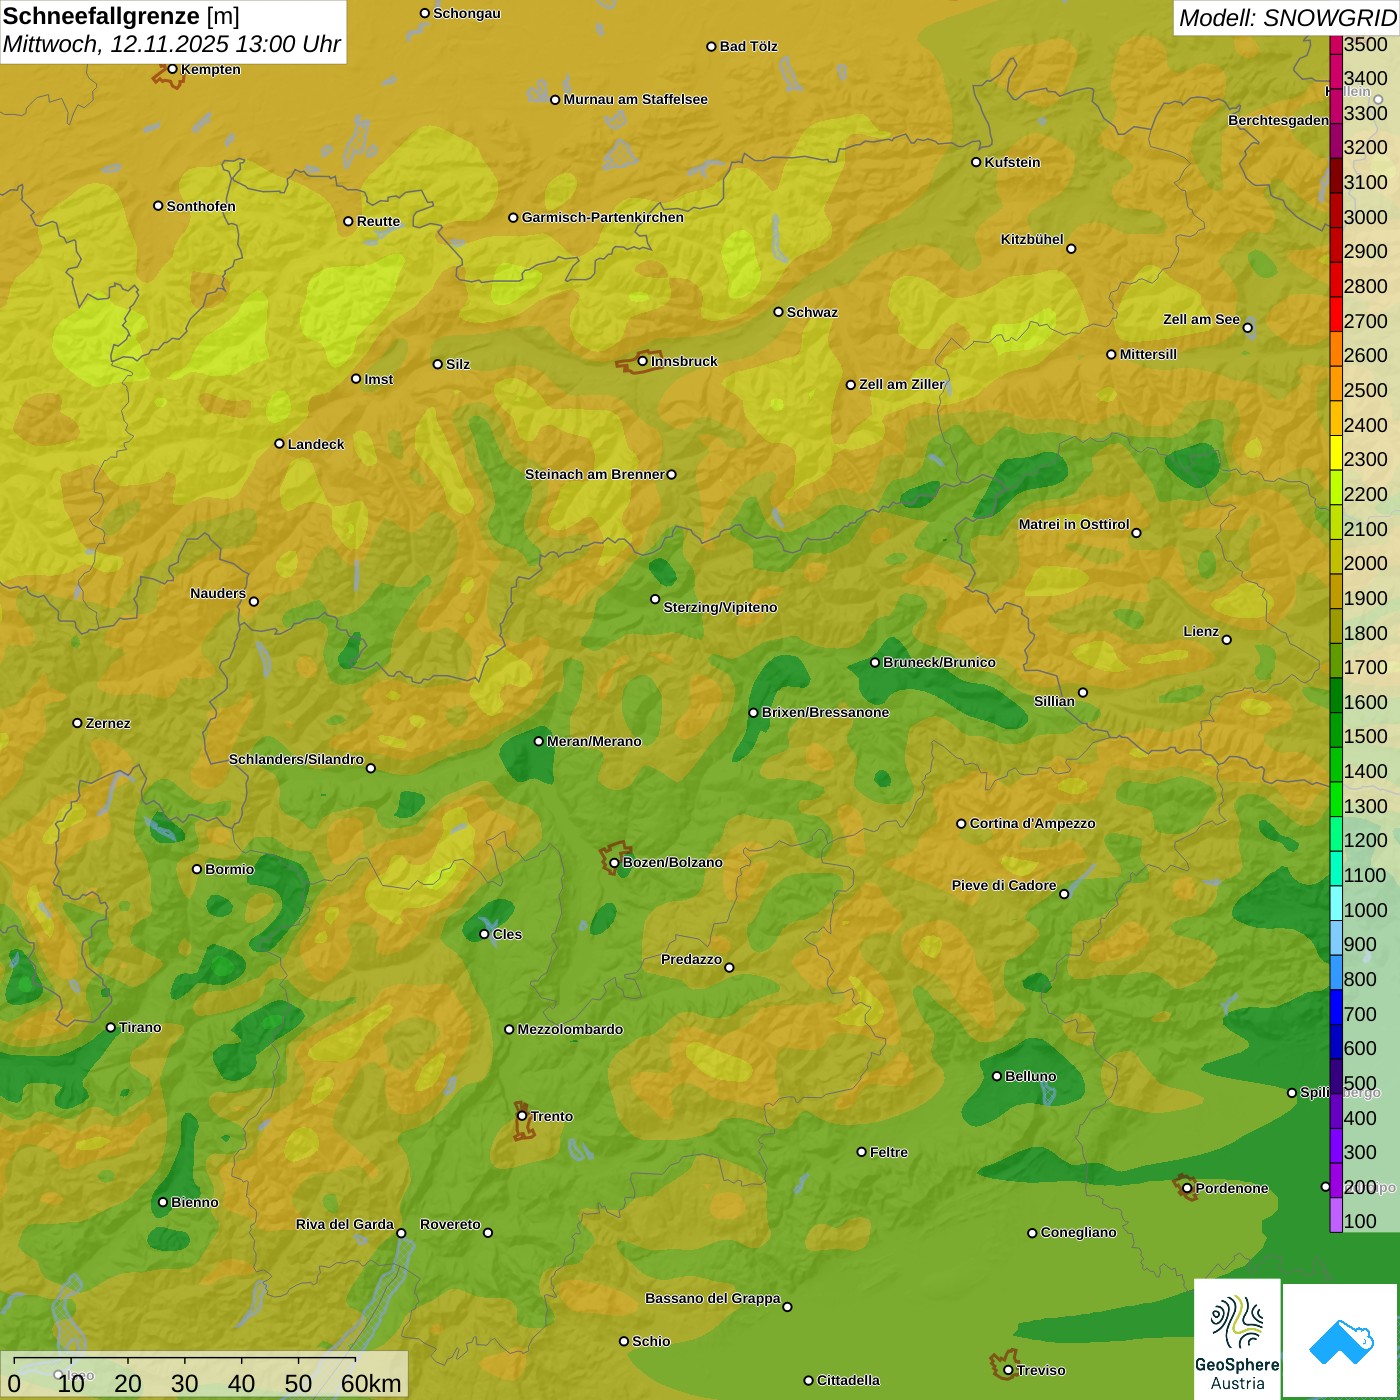This screenshot has width=1400, height=1400.
Task: Select the 3500 legend color swatch
Action: click(1335, 44)
